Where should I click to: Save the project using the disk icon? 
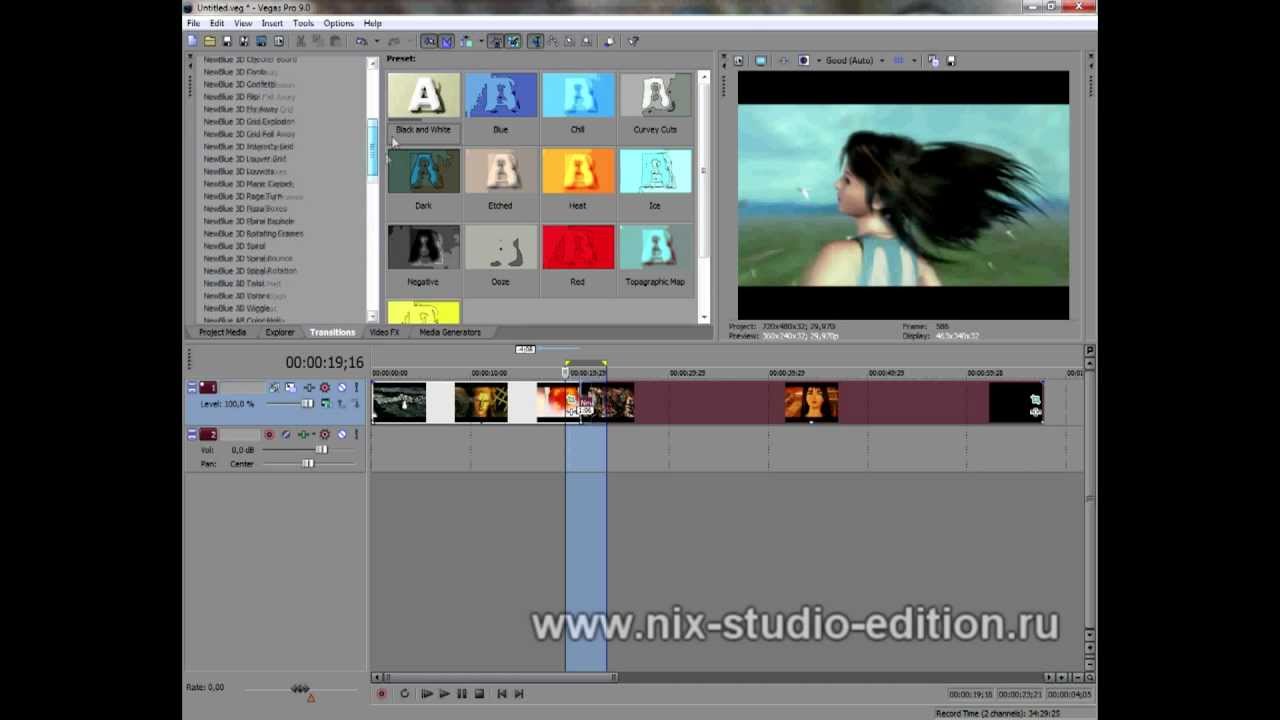pyautogui.click(x=228, y=41)
